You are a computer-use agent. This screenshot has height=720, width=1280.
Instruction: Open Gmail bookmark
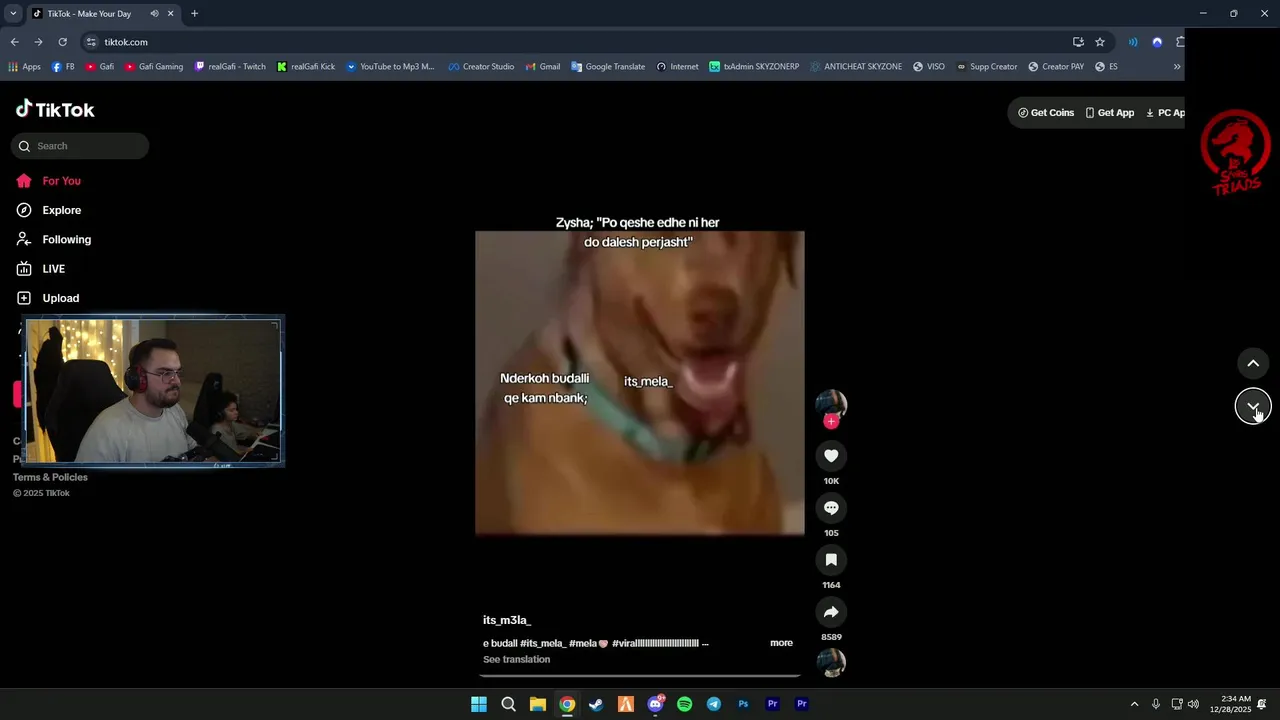point(543,67)
